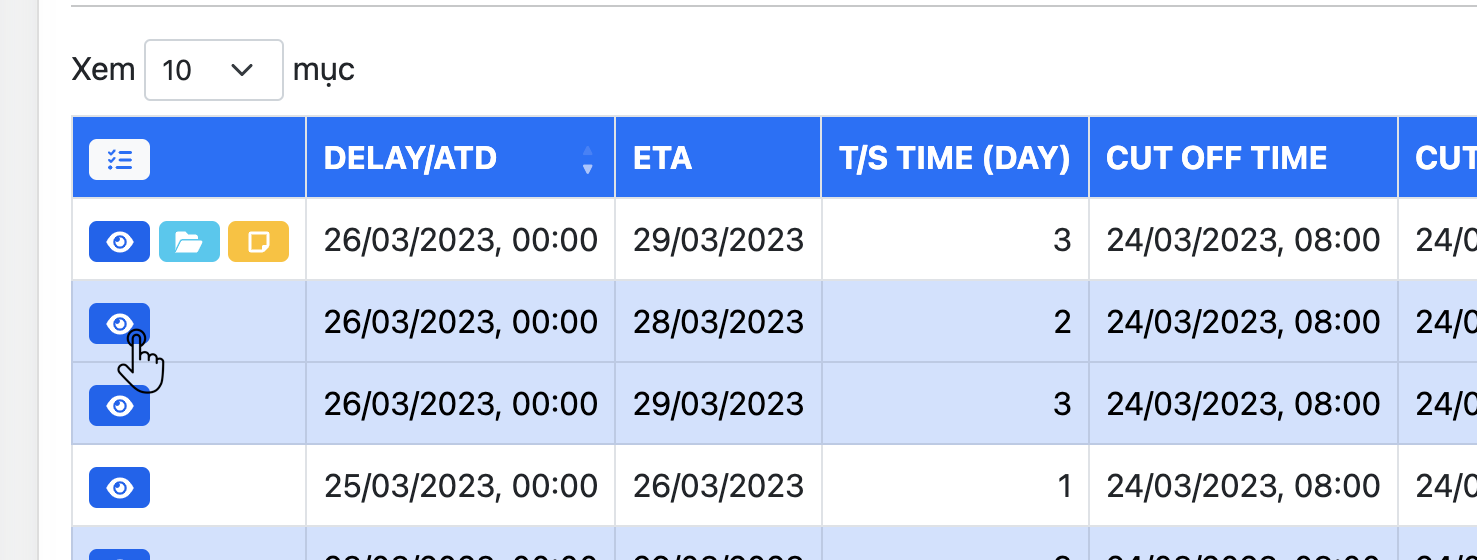Screen dimensions: 1477x560
Task: Select cell showing ETA 26/03/2023
Action: [718, 486]
